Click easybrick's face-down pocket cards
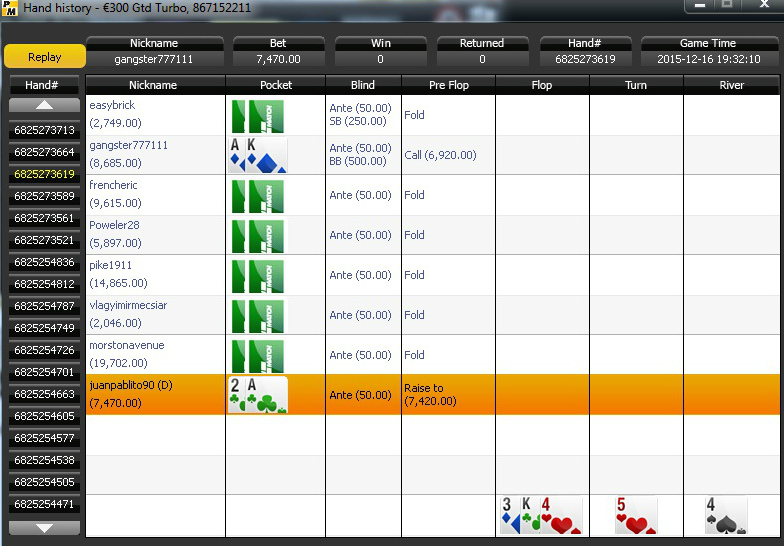 click(258, 116)
